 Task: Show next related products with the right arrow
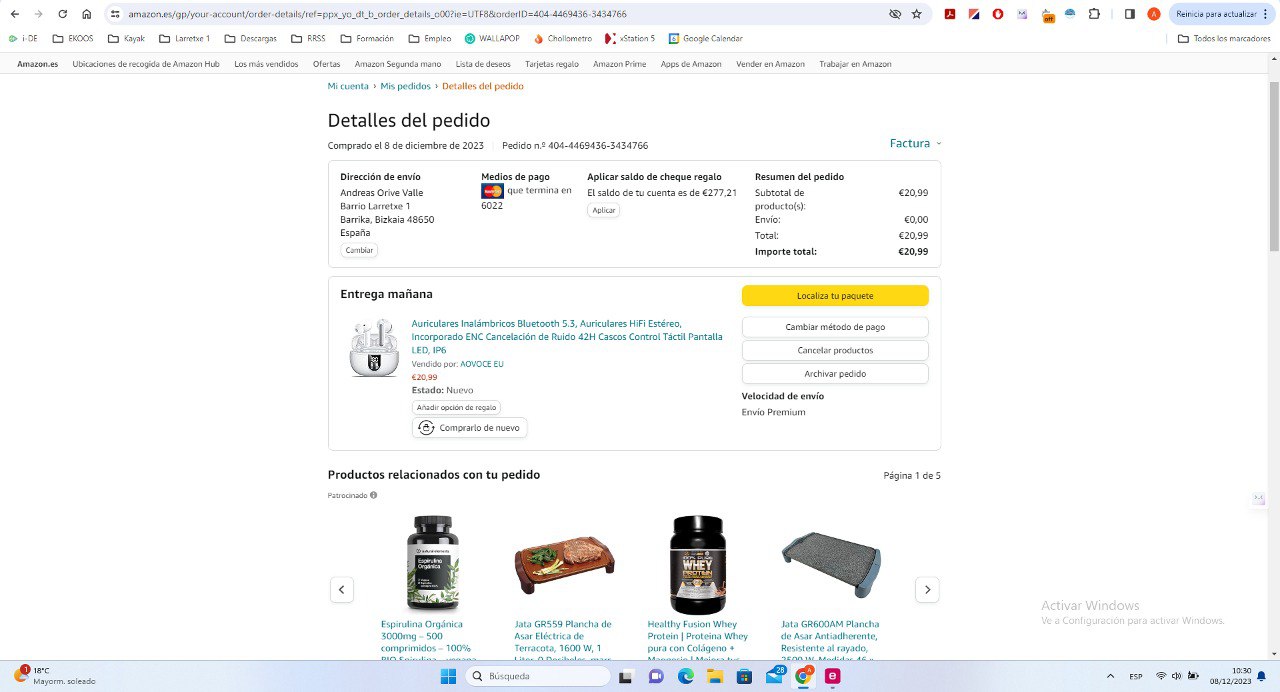click(927, 590)
